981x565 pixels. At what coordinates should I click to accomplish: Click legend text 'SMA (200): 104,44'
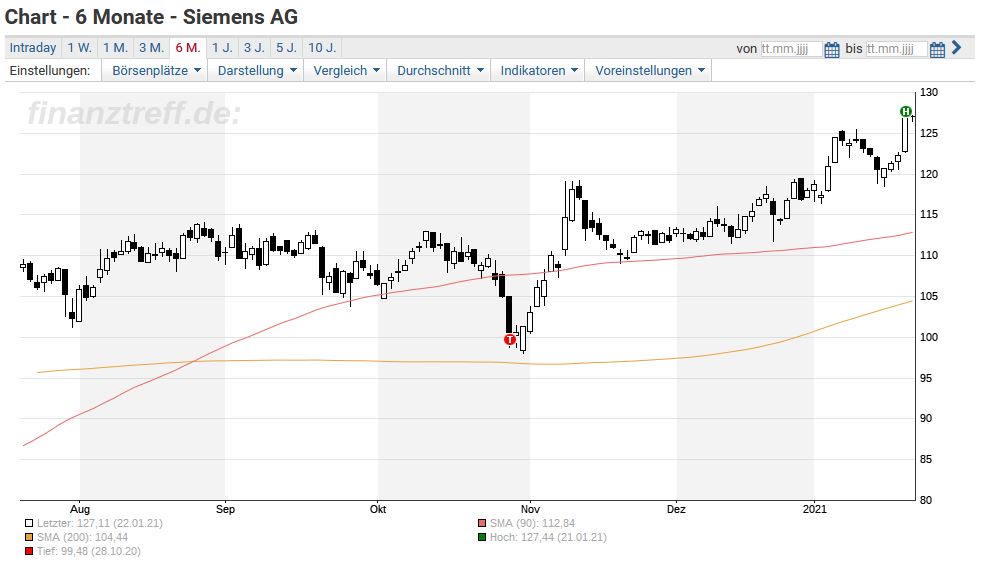pos(82,537)
